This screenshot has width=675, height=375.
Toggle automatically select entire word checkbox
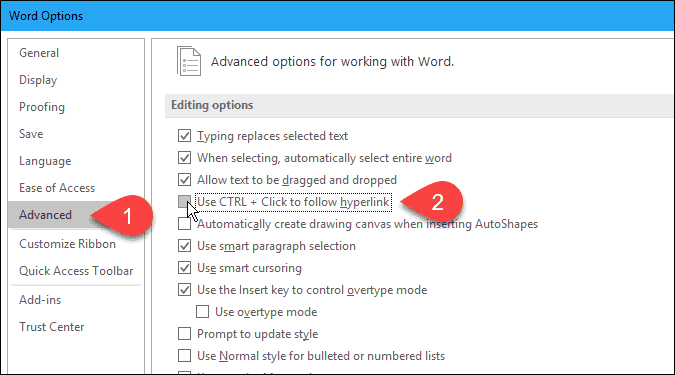[184, 158]
